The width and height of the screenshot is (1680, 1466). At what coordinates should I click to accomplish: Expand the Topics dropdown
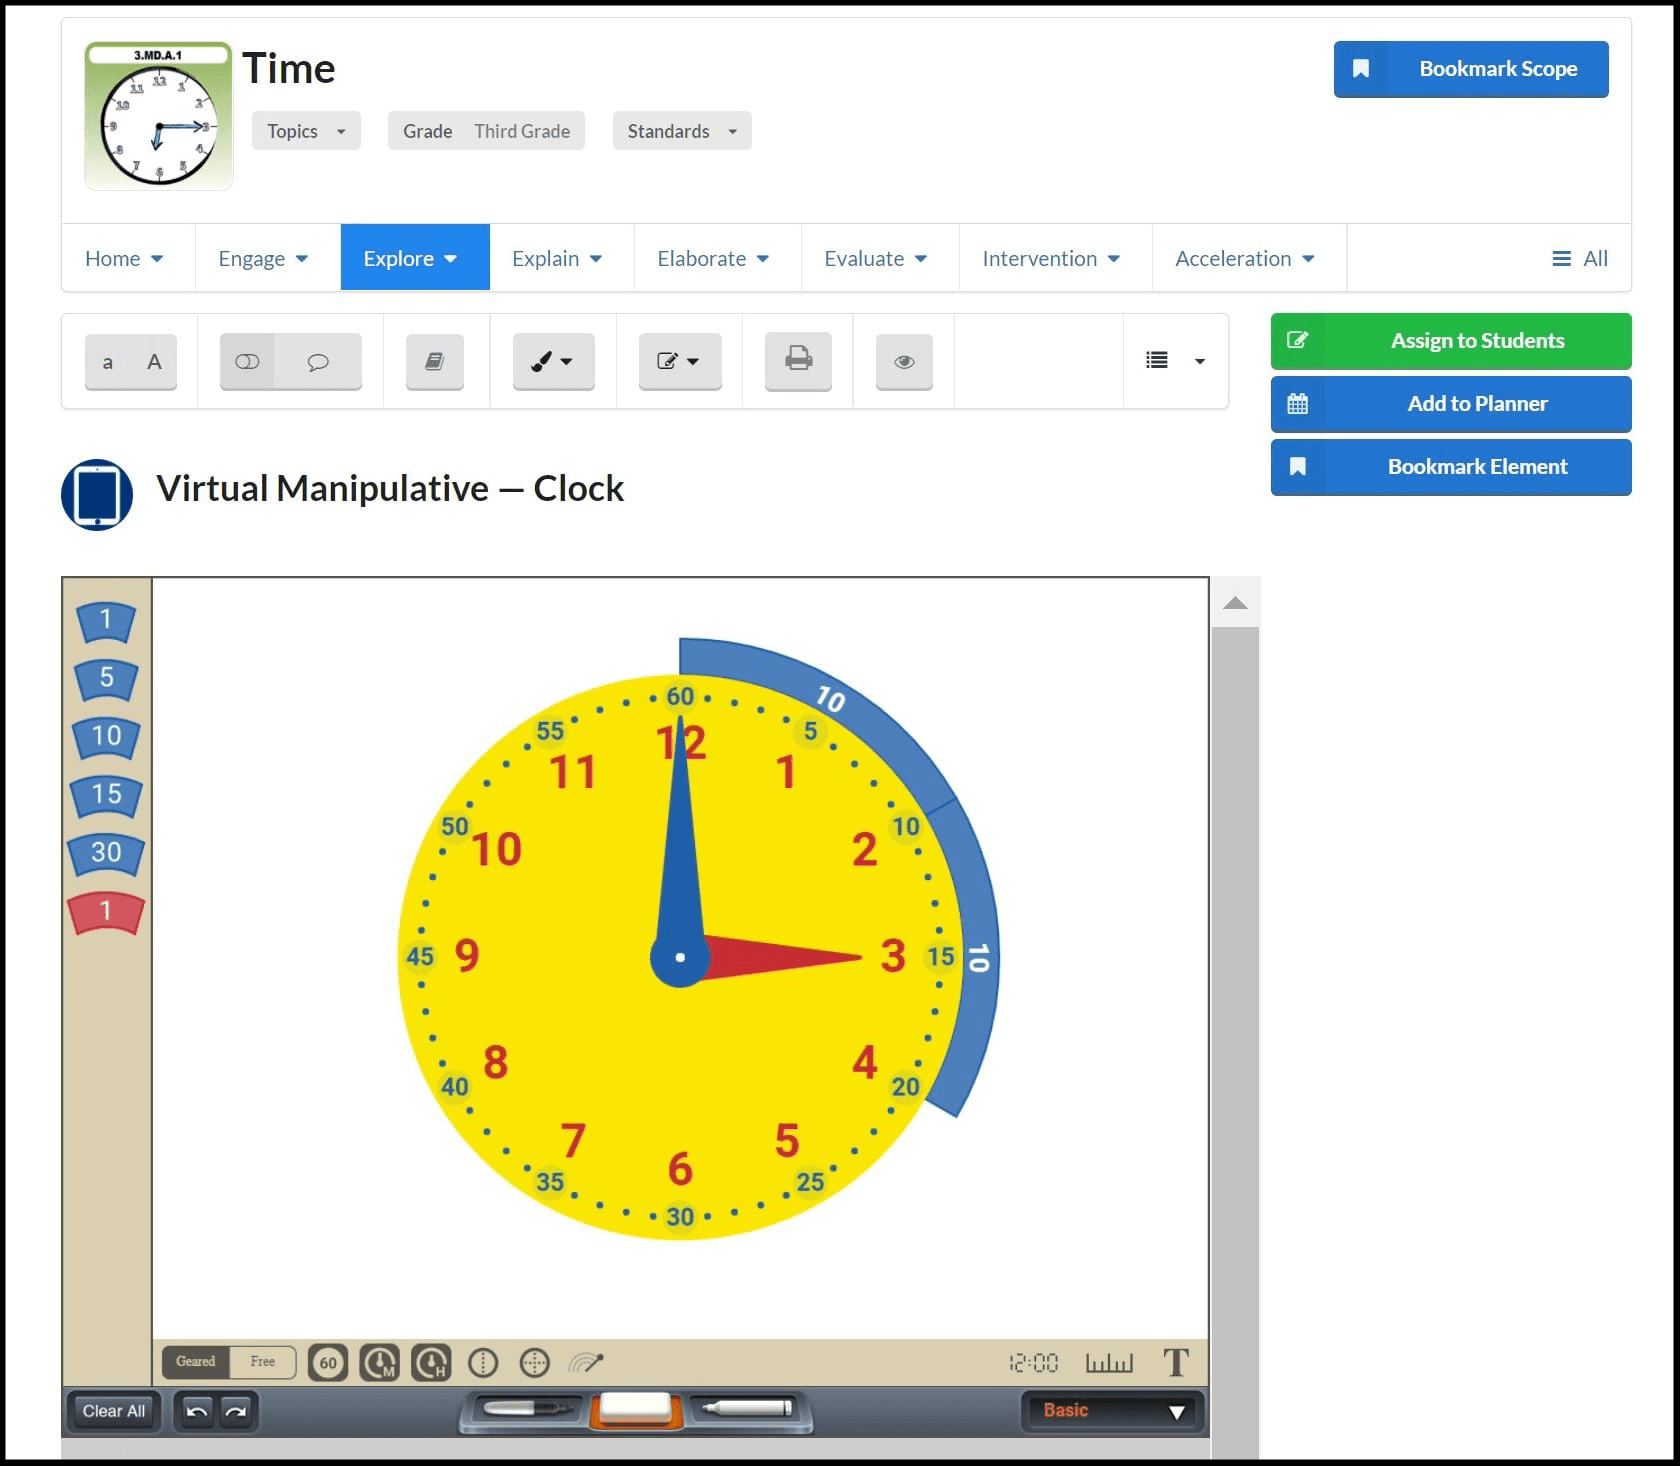[306, 131]
